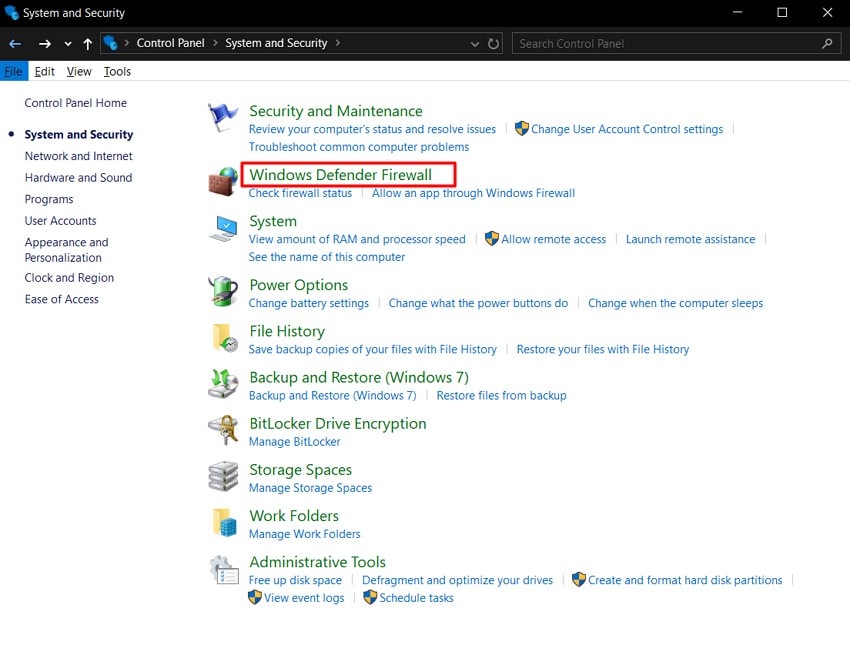Click Control Panel in the breadcrumb
The height and width of the screenshot is (655, 850).
[x=170, y=43]
